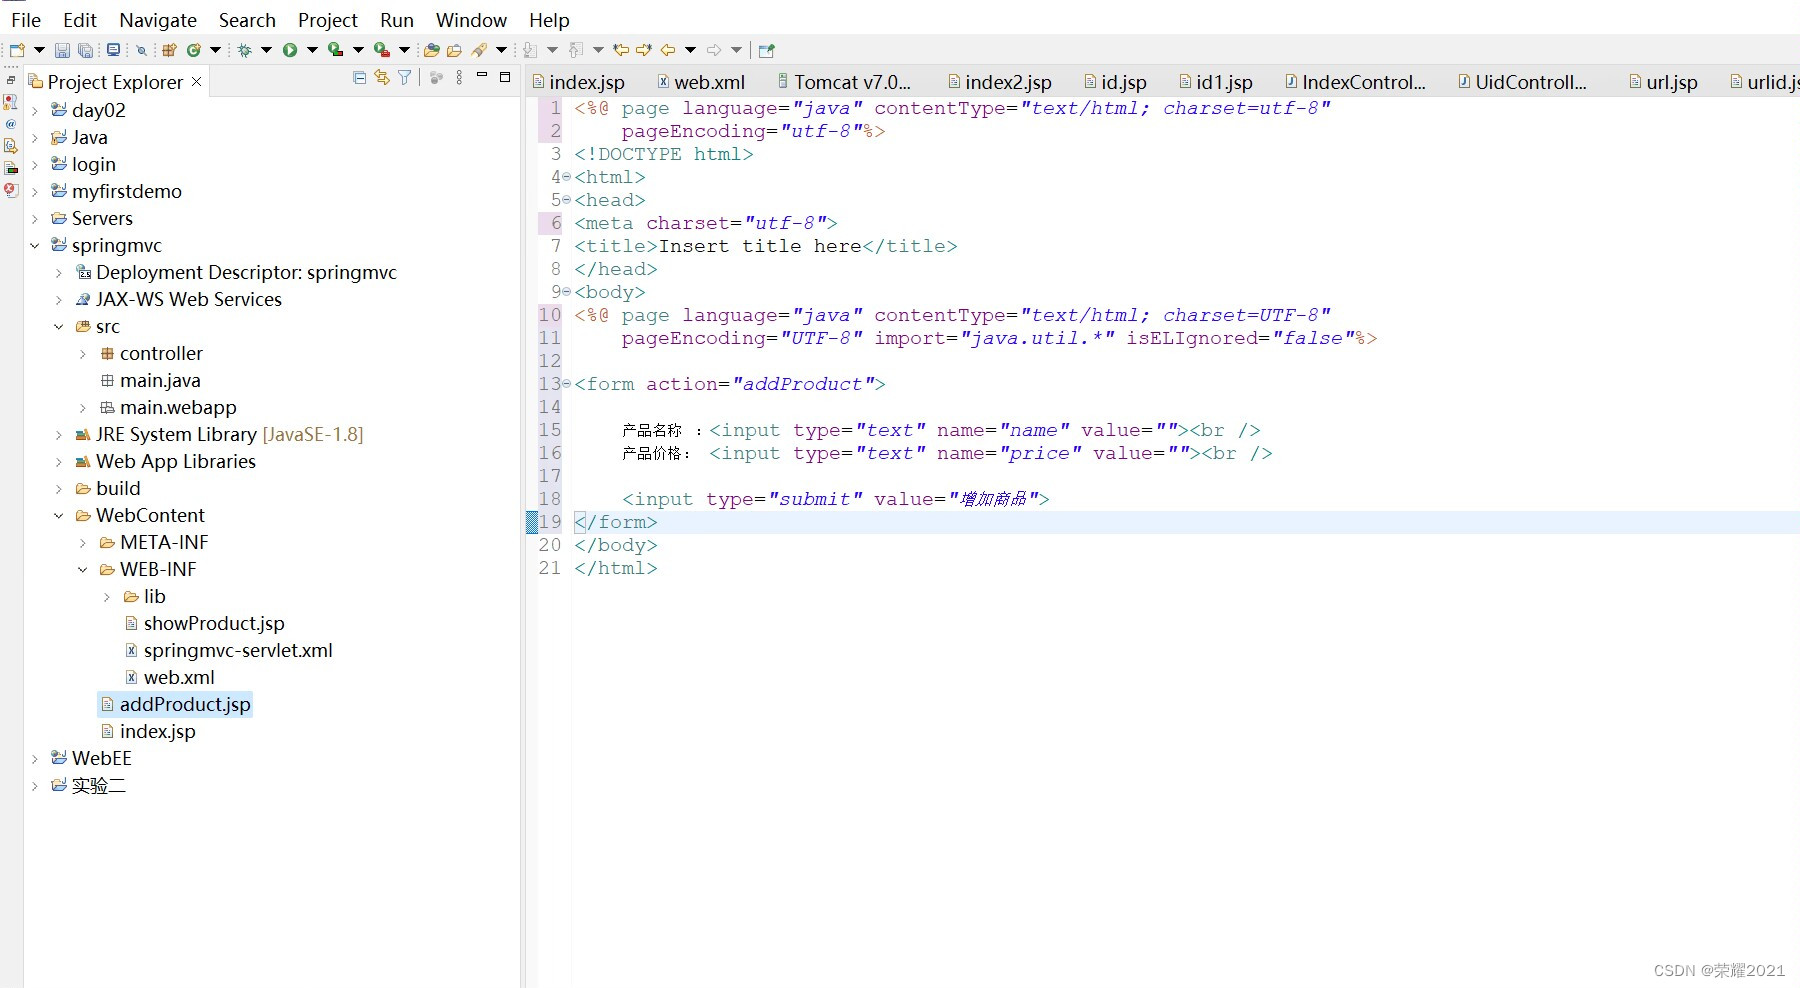The width and height of the screenshot is (1800, 988).
Task: Expand the day02 project
Action: point(35,110)
